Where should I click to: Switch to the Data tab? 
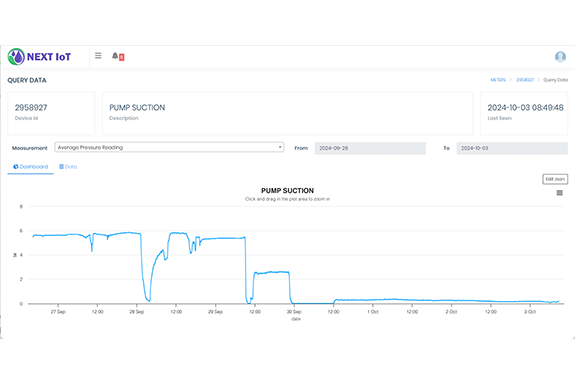pos(68,167)
